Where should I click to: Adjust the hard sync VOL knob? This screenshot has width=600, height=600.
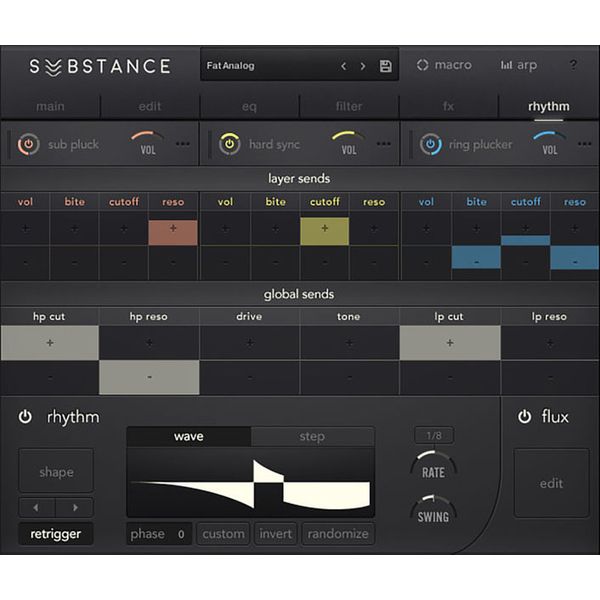349,143
